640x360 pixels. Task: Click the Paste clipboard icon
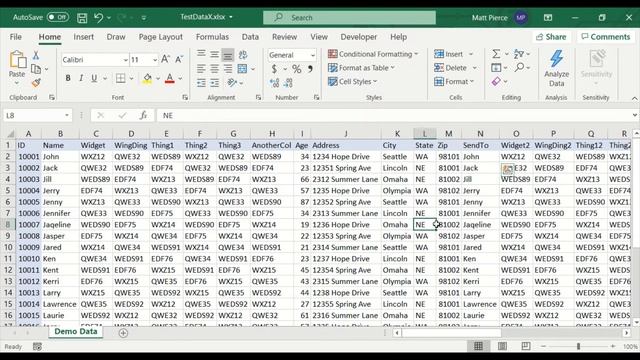click(x=17, y=60)
